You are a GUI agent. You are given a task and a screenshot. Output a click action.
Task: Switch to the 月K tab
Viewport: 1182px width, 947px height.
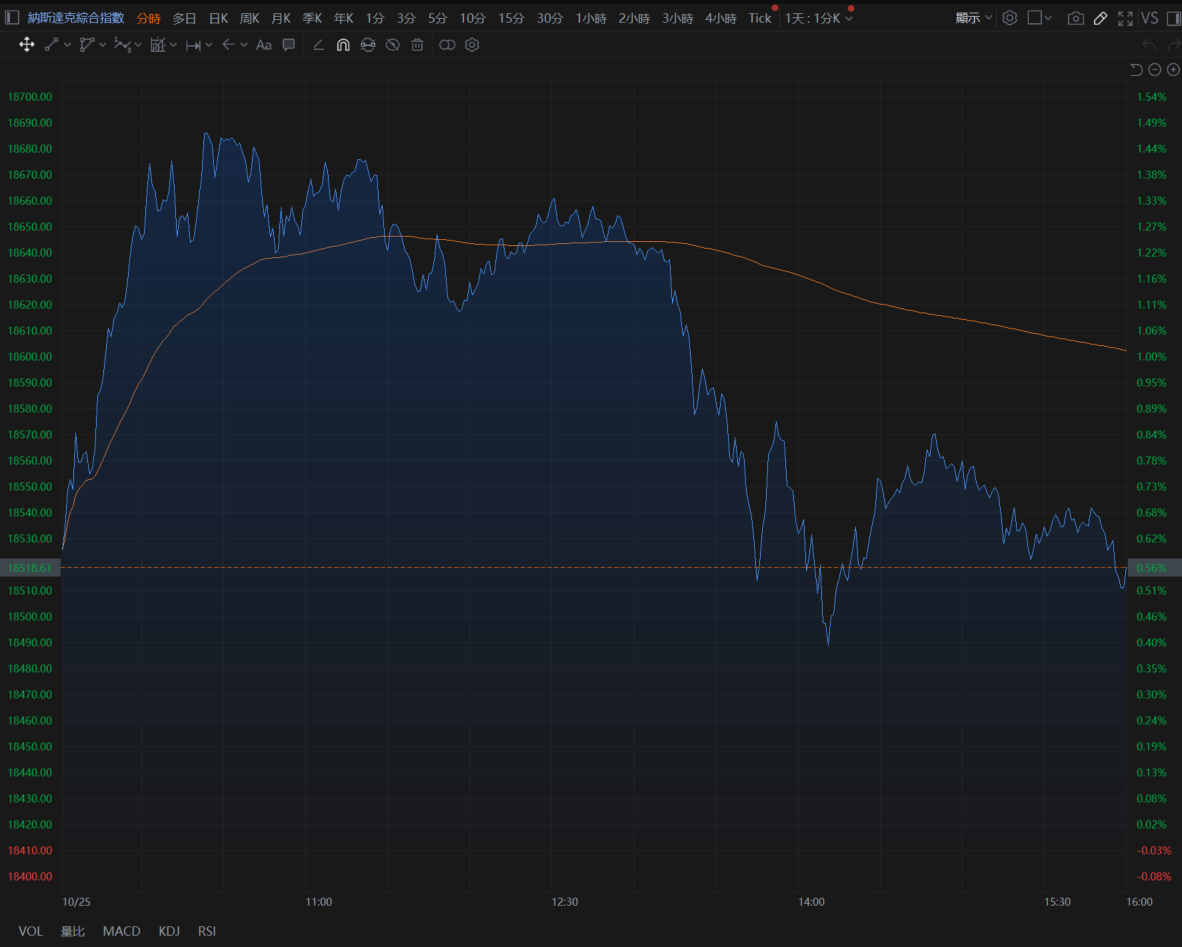[281, 18]
